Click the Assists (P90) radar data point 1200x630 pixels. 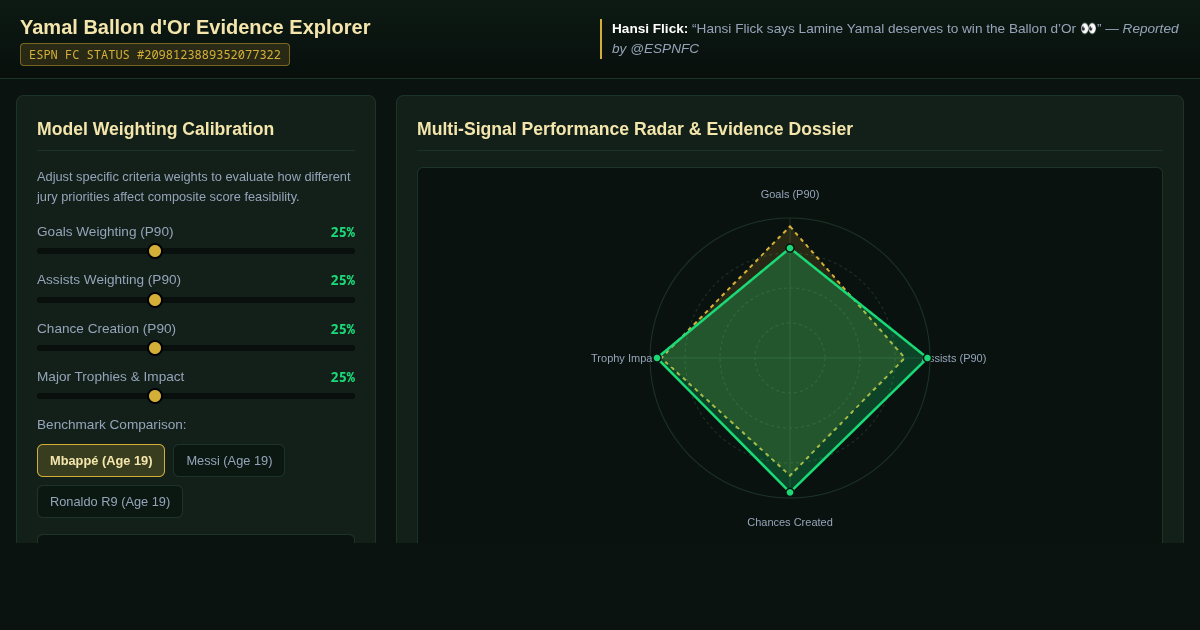tap(927, 358)
